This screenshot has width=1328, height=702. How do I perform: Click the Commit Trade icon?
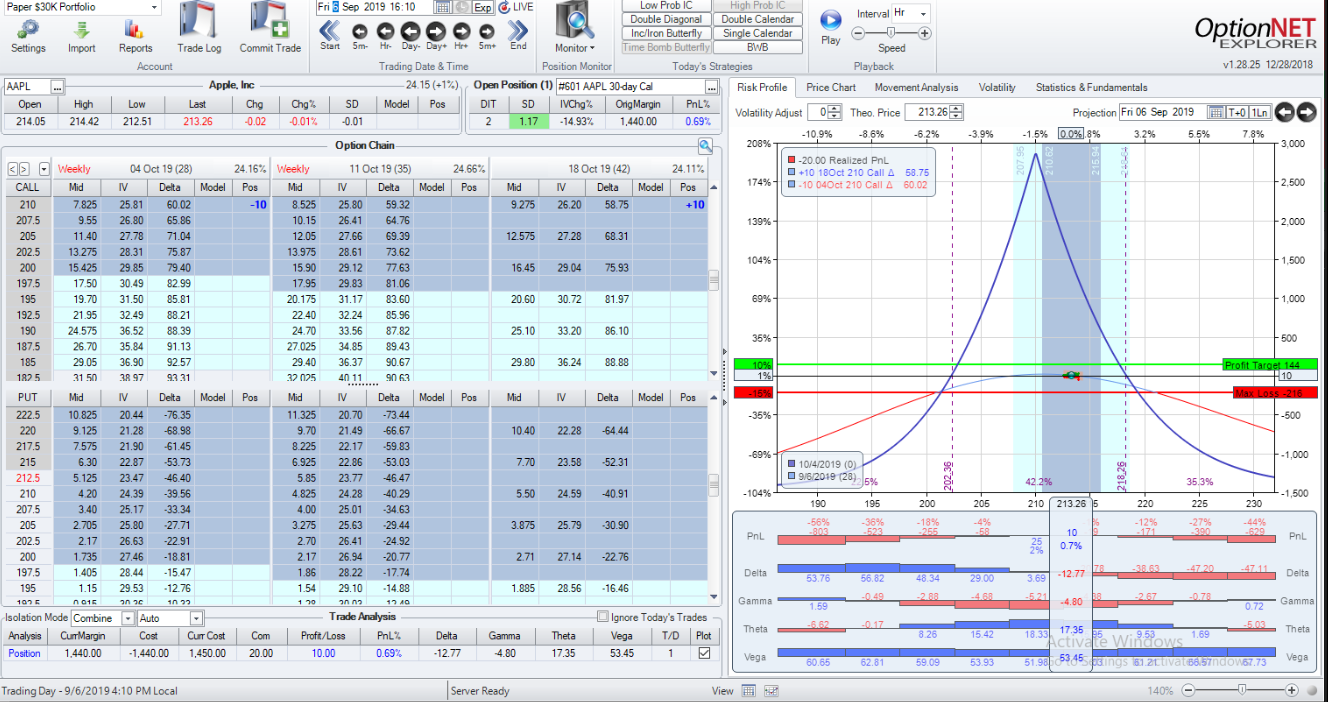(270, 27)
